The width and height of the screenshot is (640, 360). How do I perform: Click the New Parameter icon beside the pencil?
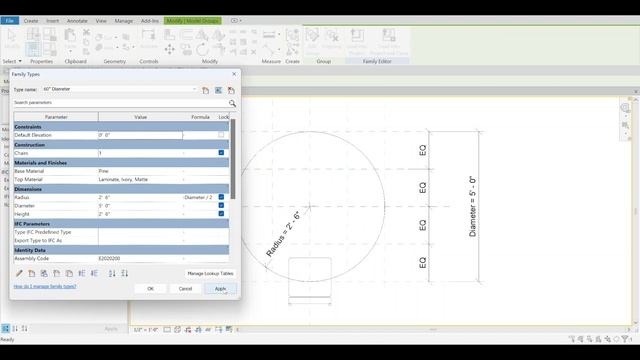(x=32, y=273)
